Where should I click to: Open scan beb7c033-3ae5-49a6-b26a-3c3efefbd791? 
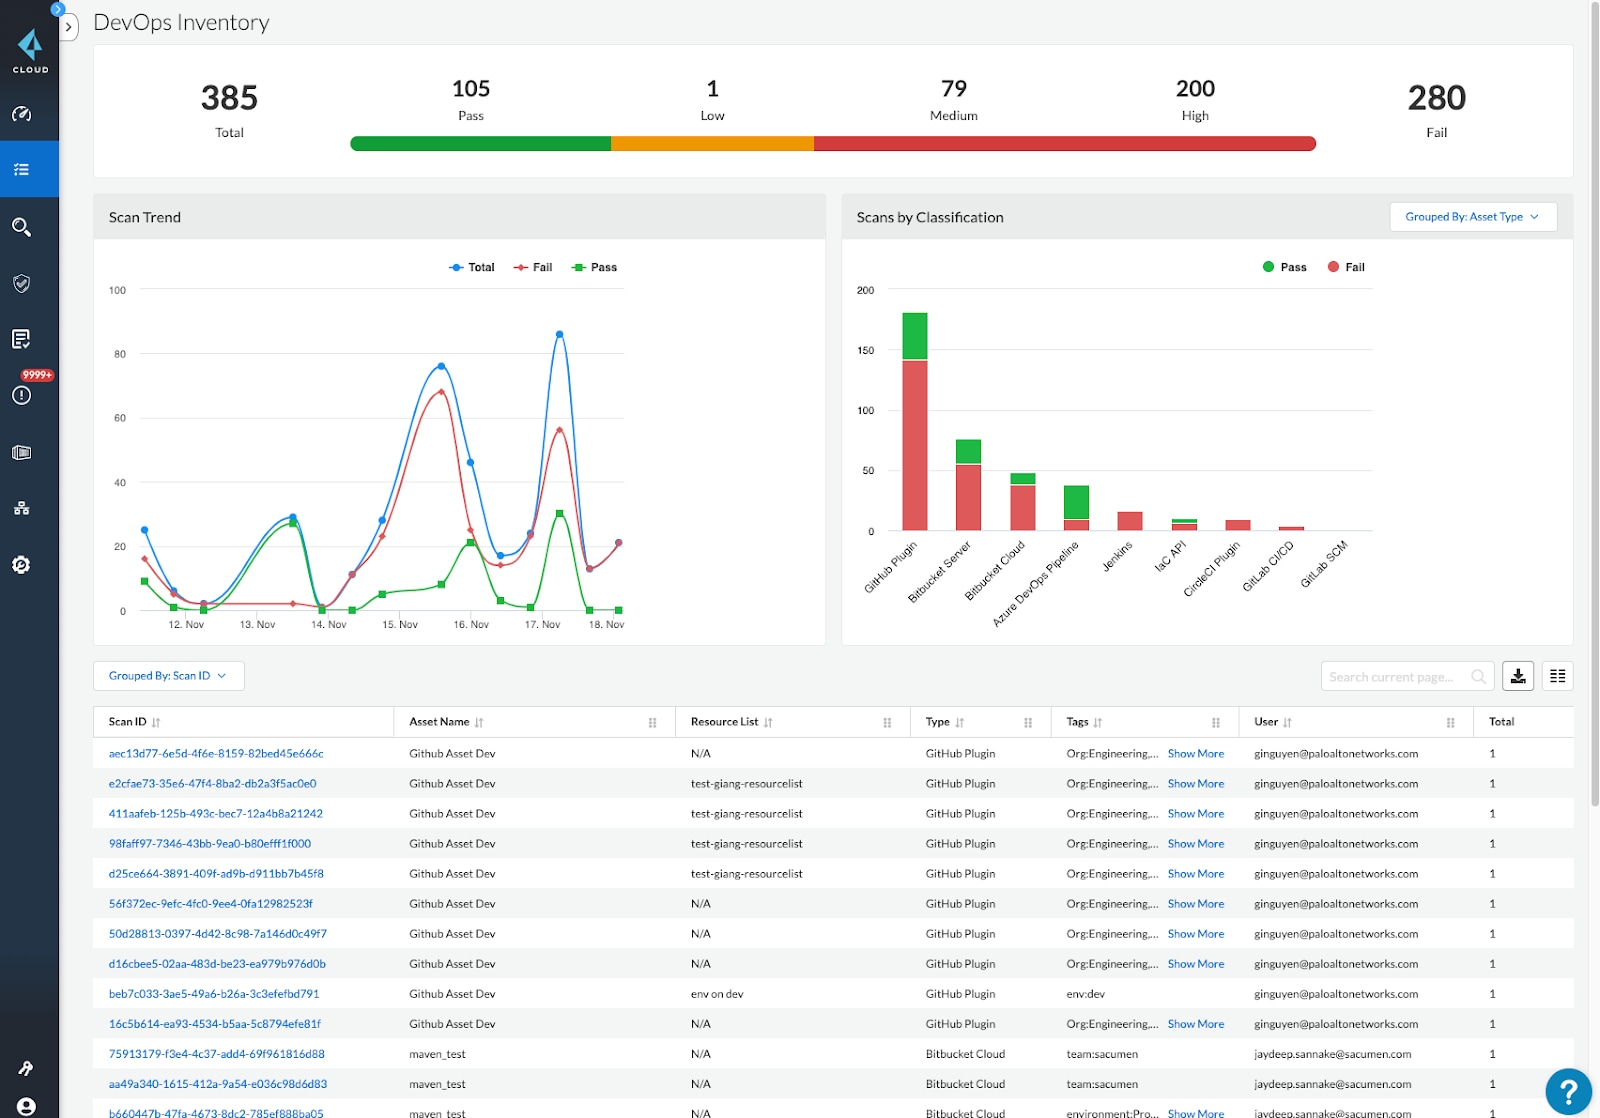pyautogui.click(x=214, y=994)
